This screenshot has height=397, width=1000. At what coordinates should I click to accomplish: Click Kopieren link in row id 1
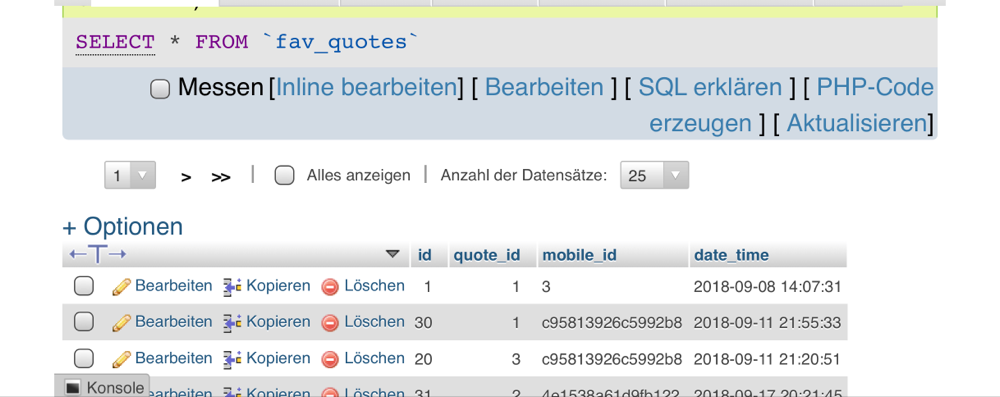tap(278, 286)
